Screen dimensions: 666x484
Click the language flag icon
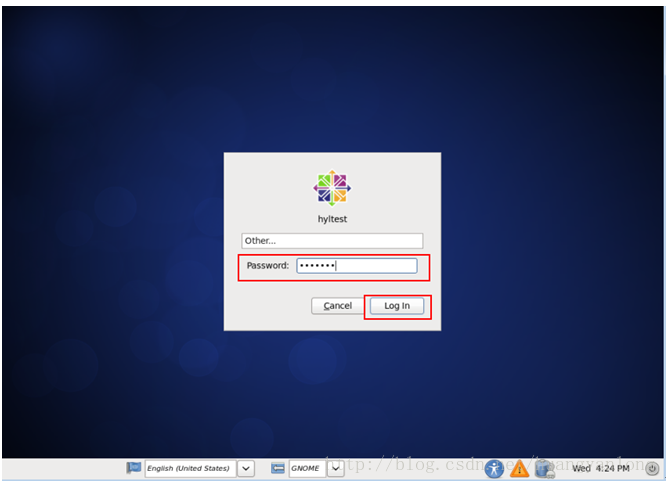pyautogui.click(x=133, y=467)
